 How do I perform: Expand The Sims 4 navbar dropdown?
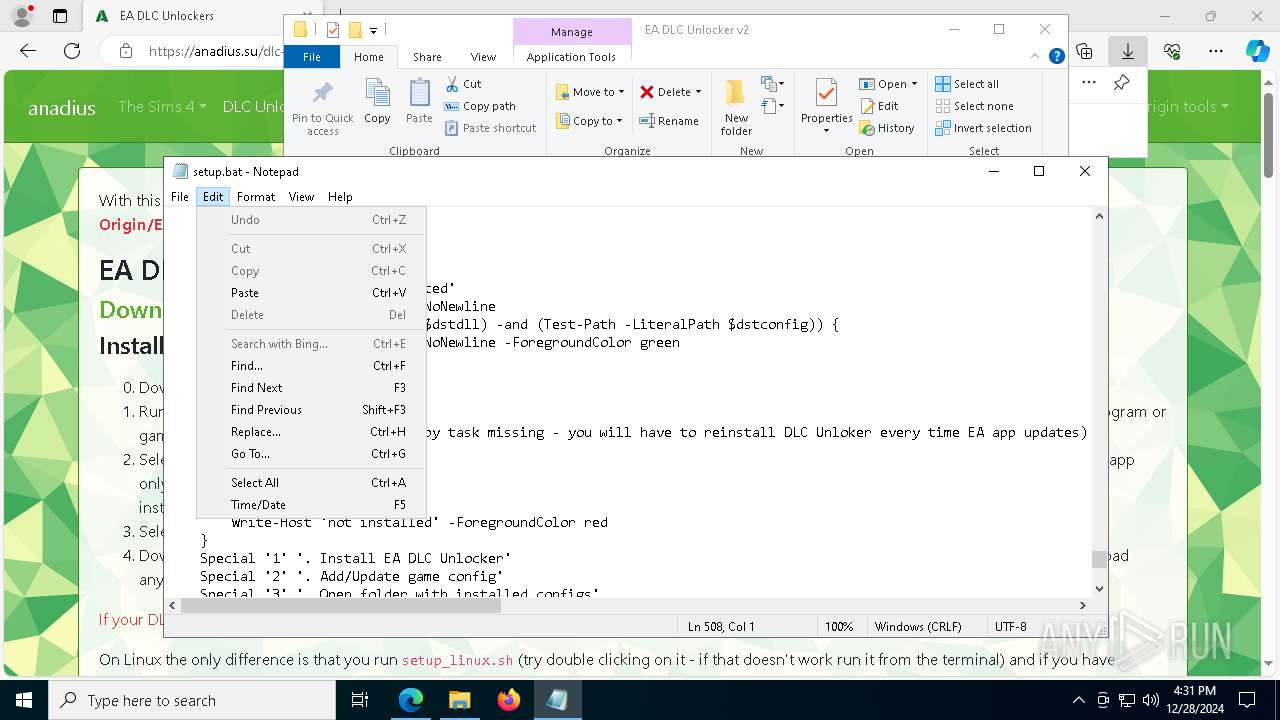[162, 106]
